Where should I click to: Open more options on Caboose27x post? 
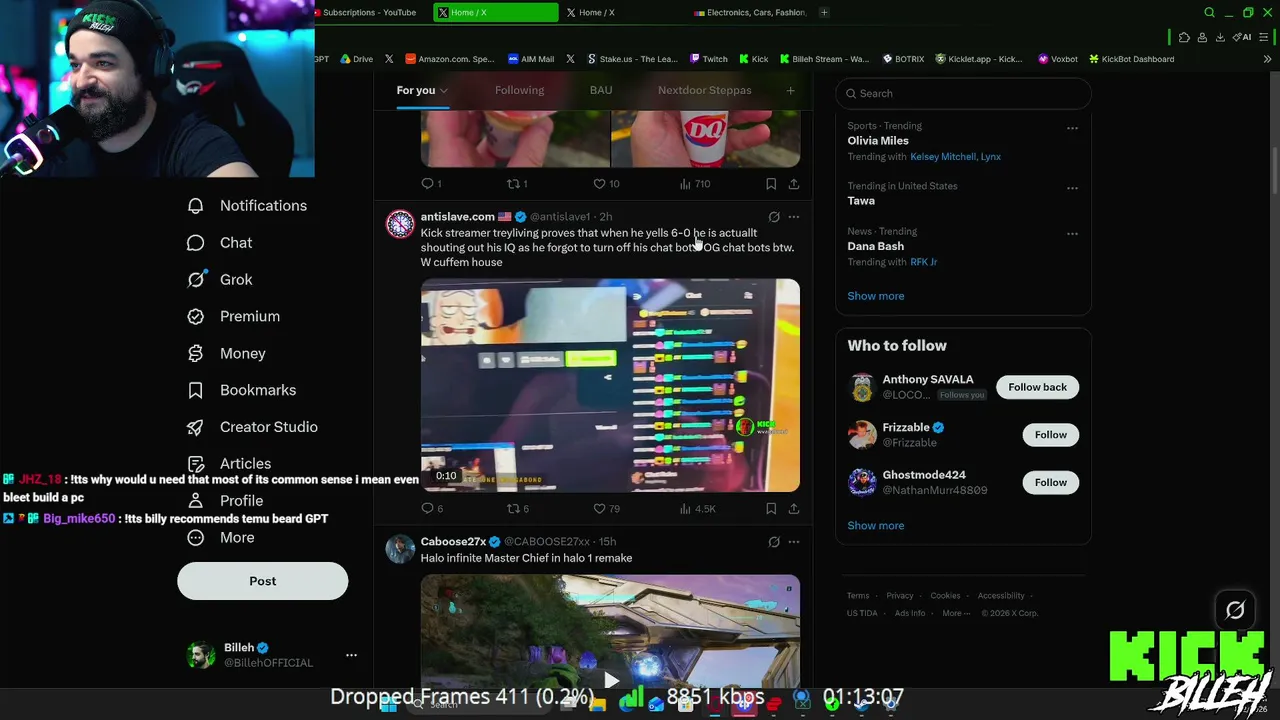pyautogui.click(x=794, y=542)
